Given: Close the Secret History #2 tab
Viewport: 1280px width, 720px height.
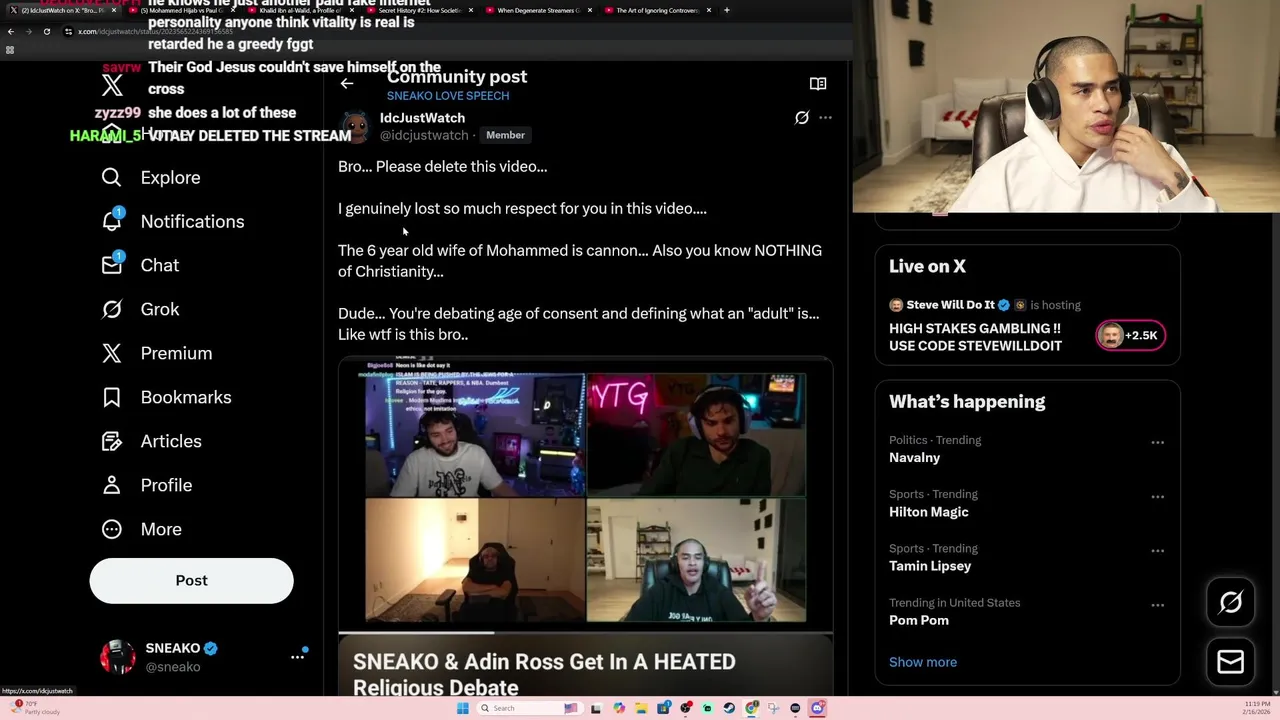Looking at the screenshot, I should 471,10.
